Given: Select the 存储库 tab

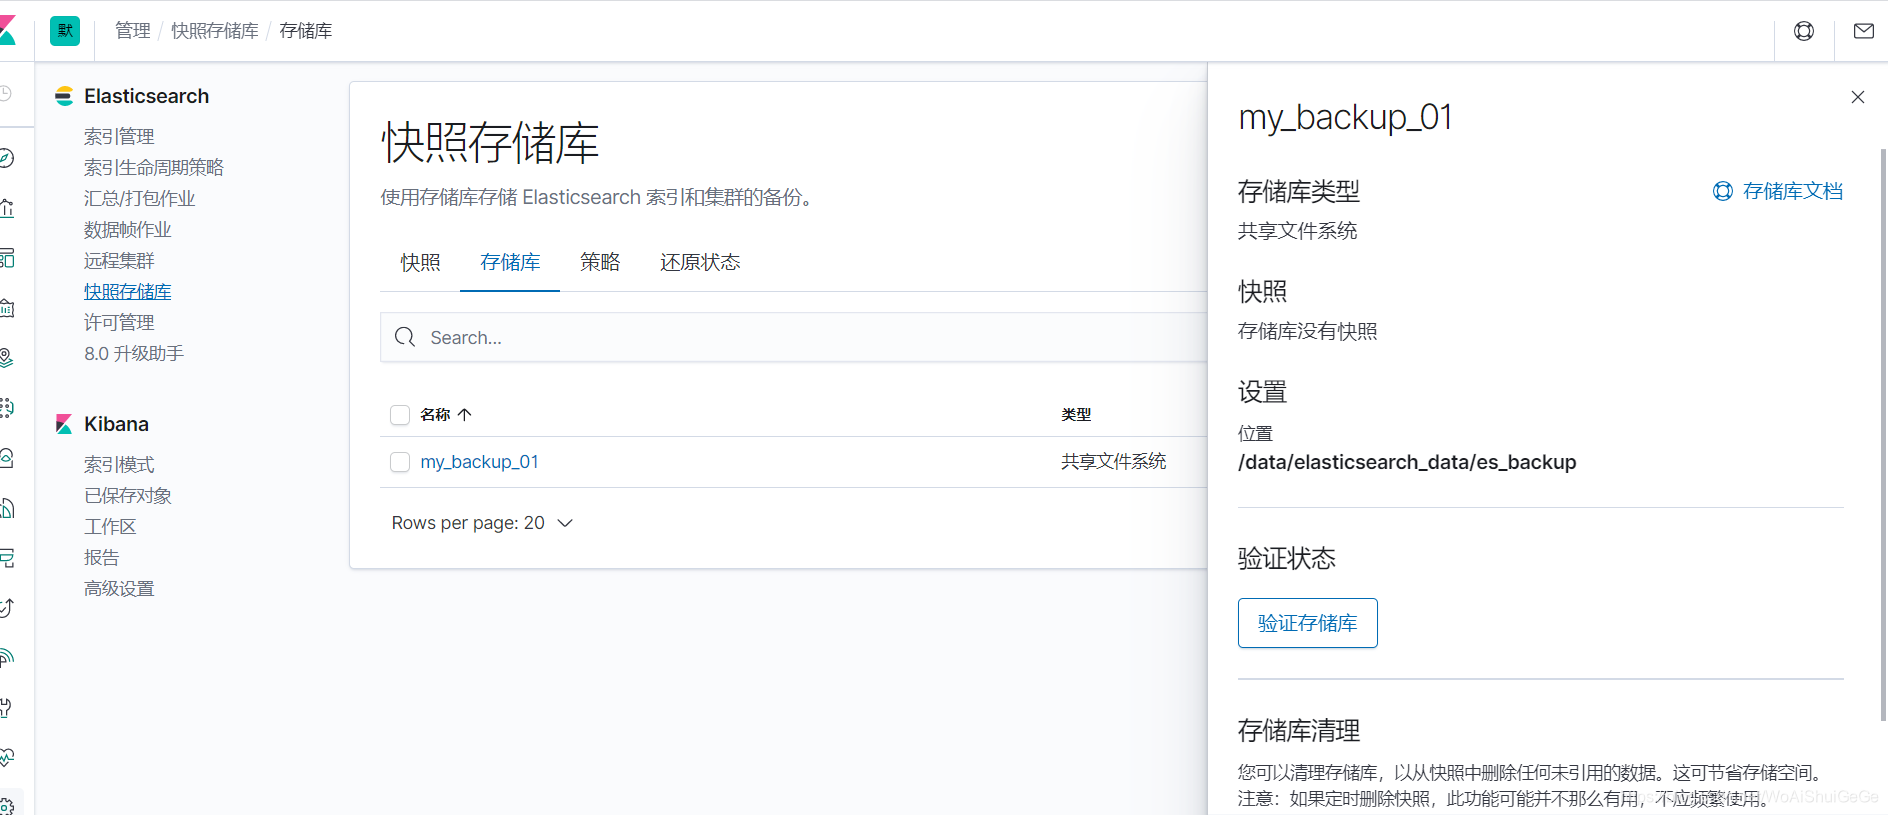Looking at the screenshot, I should point(510,262).
